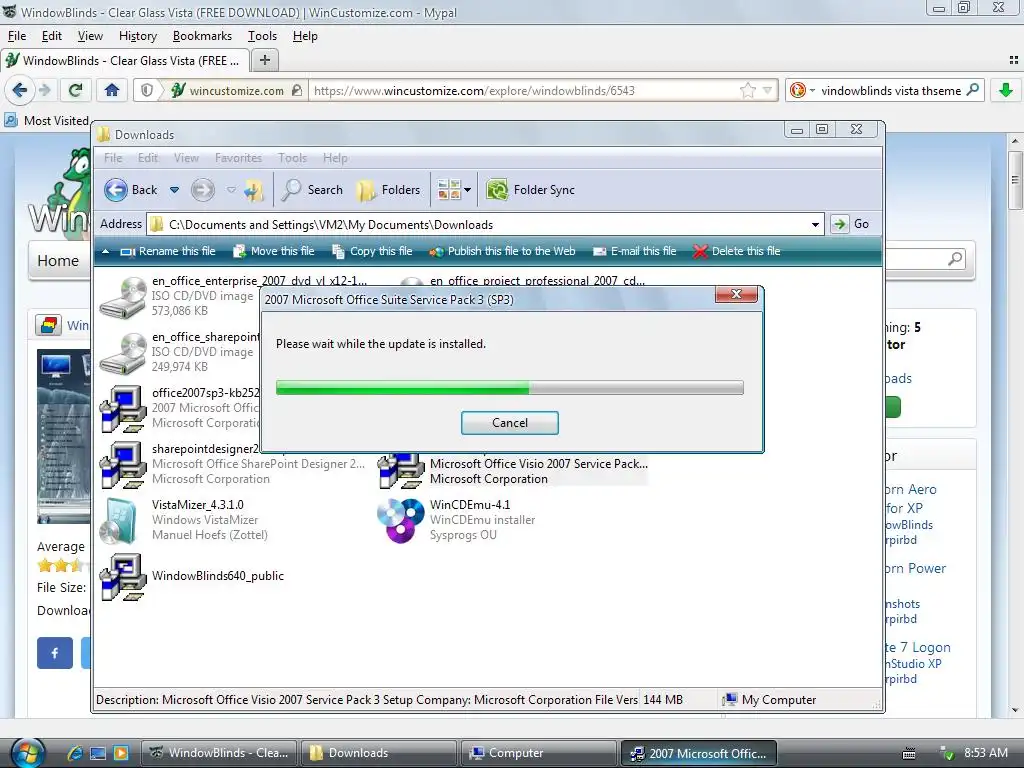Click the browser Forward arrow button
The height and width of the screenshot is (768, 1024).
44,90
